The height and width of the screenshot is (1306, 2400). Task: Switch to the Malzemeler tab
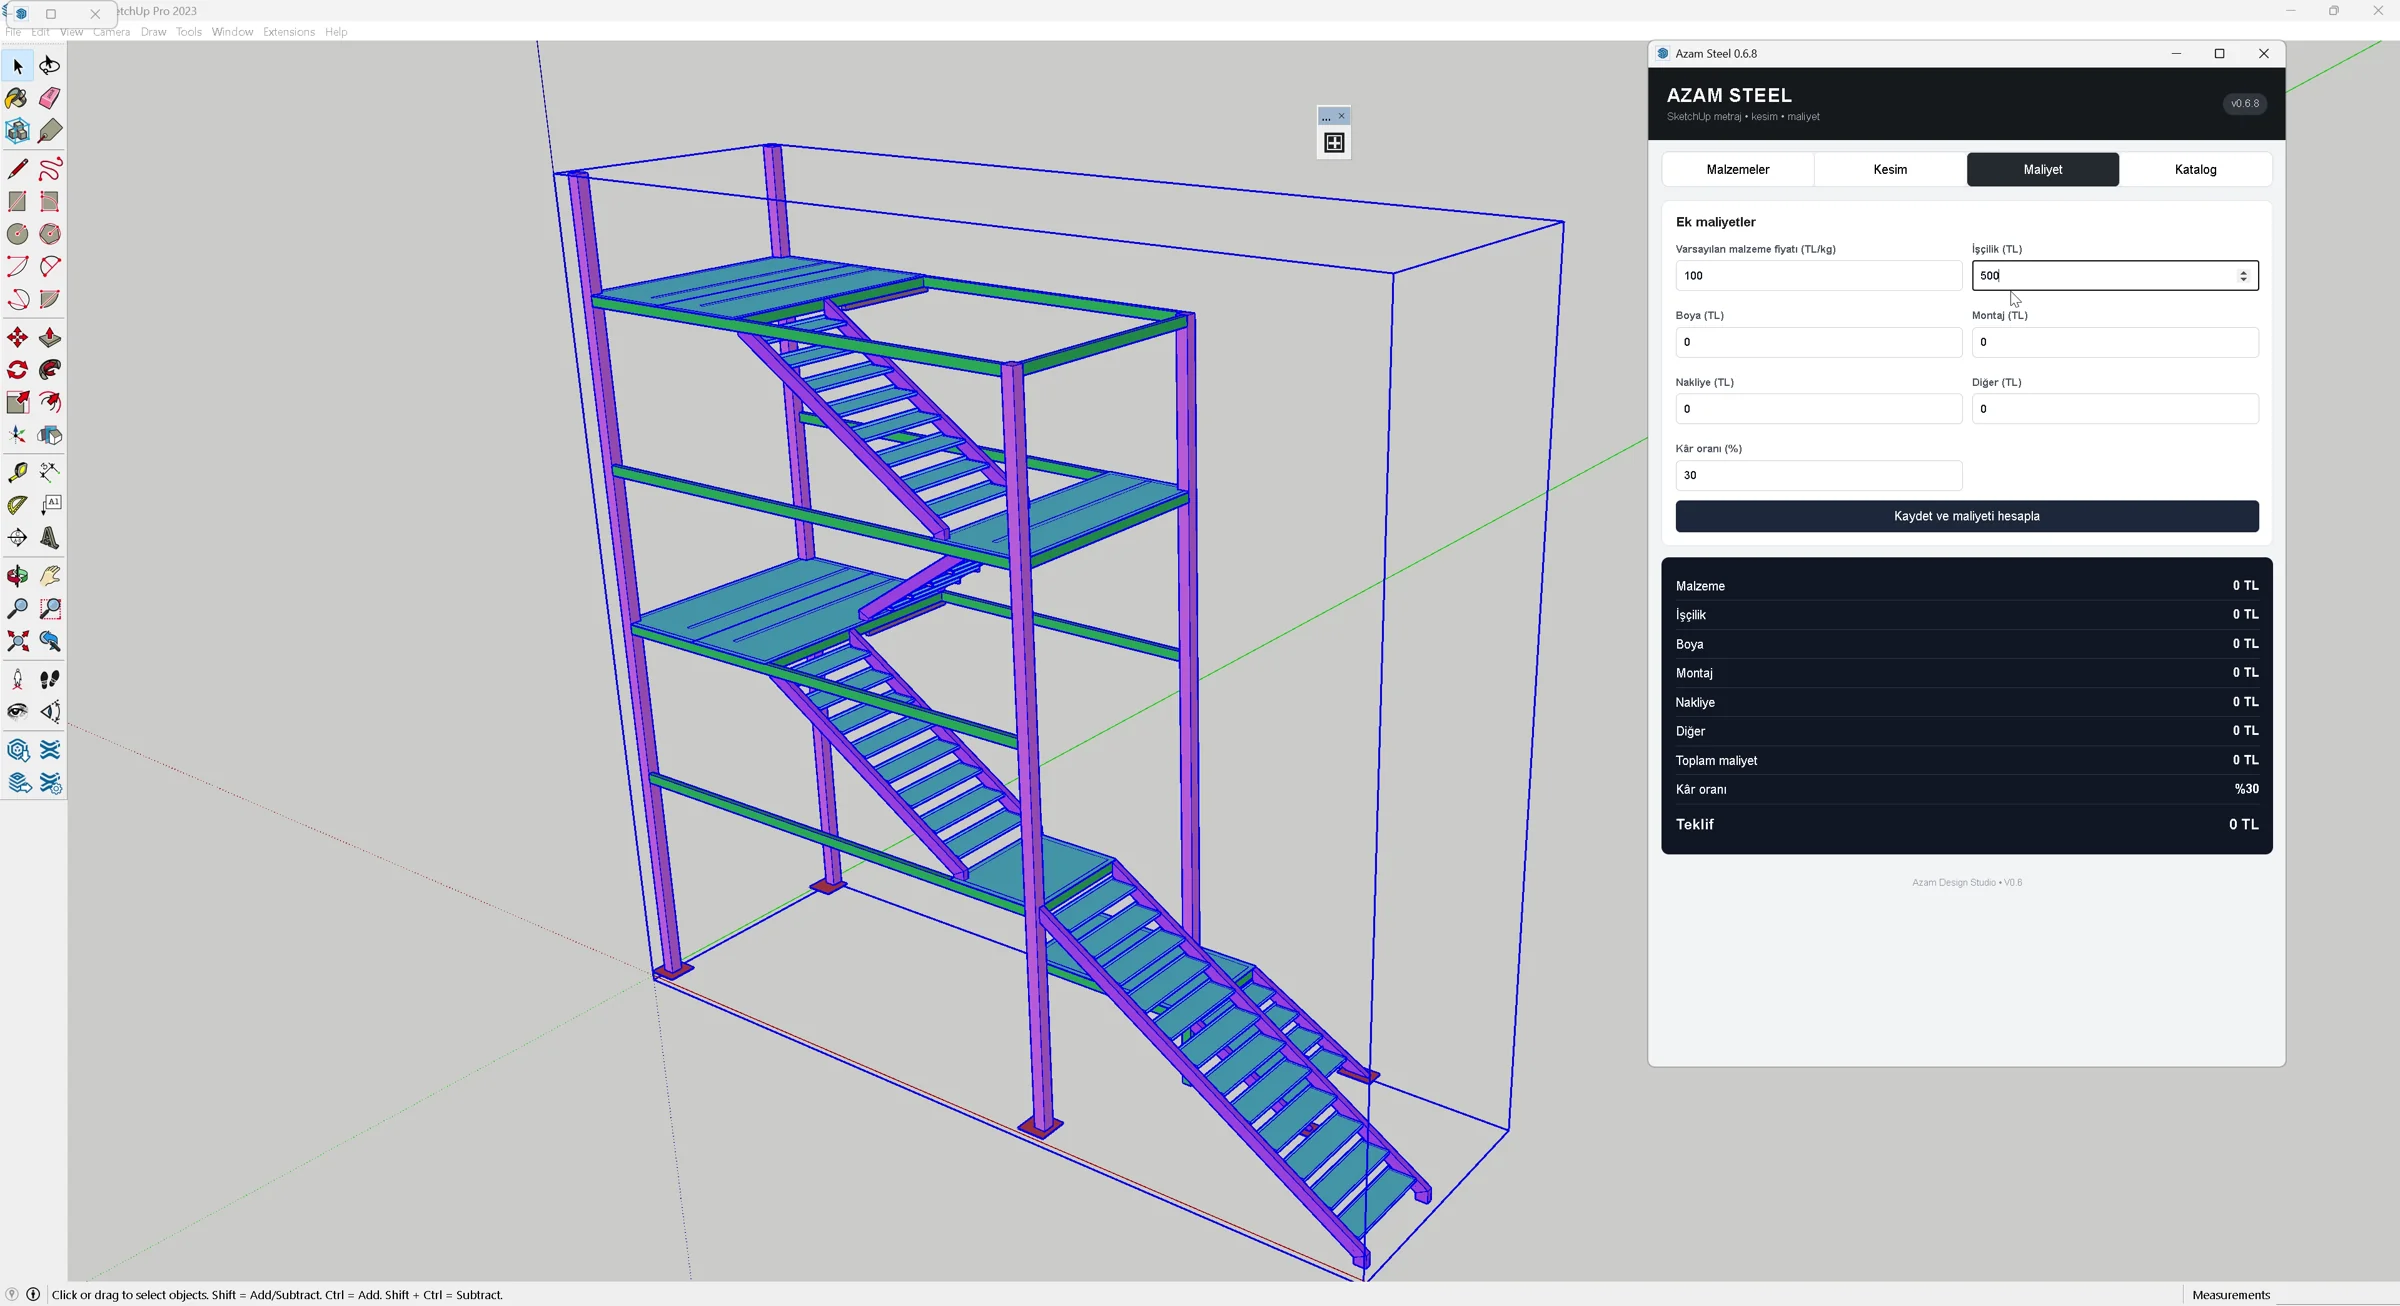(x=1737, y=169)
